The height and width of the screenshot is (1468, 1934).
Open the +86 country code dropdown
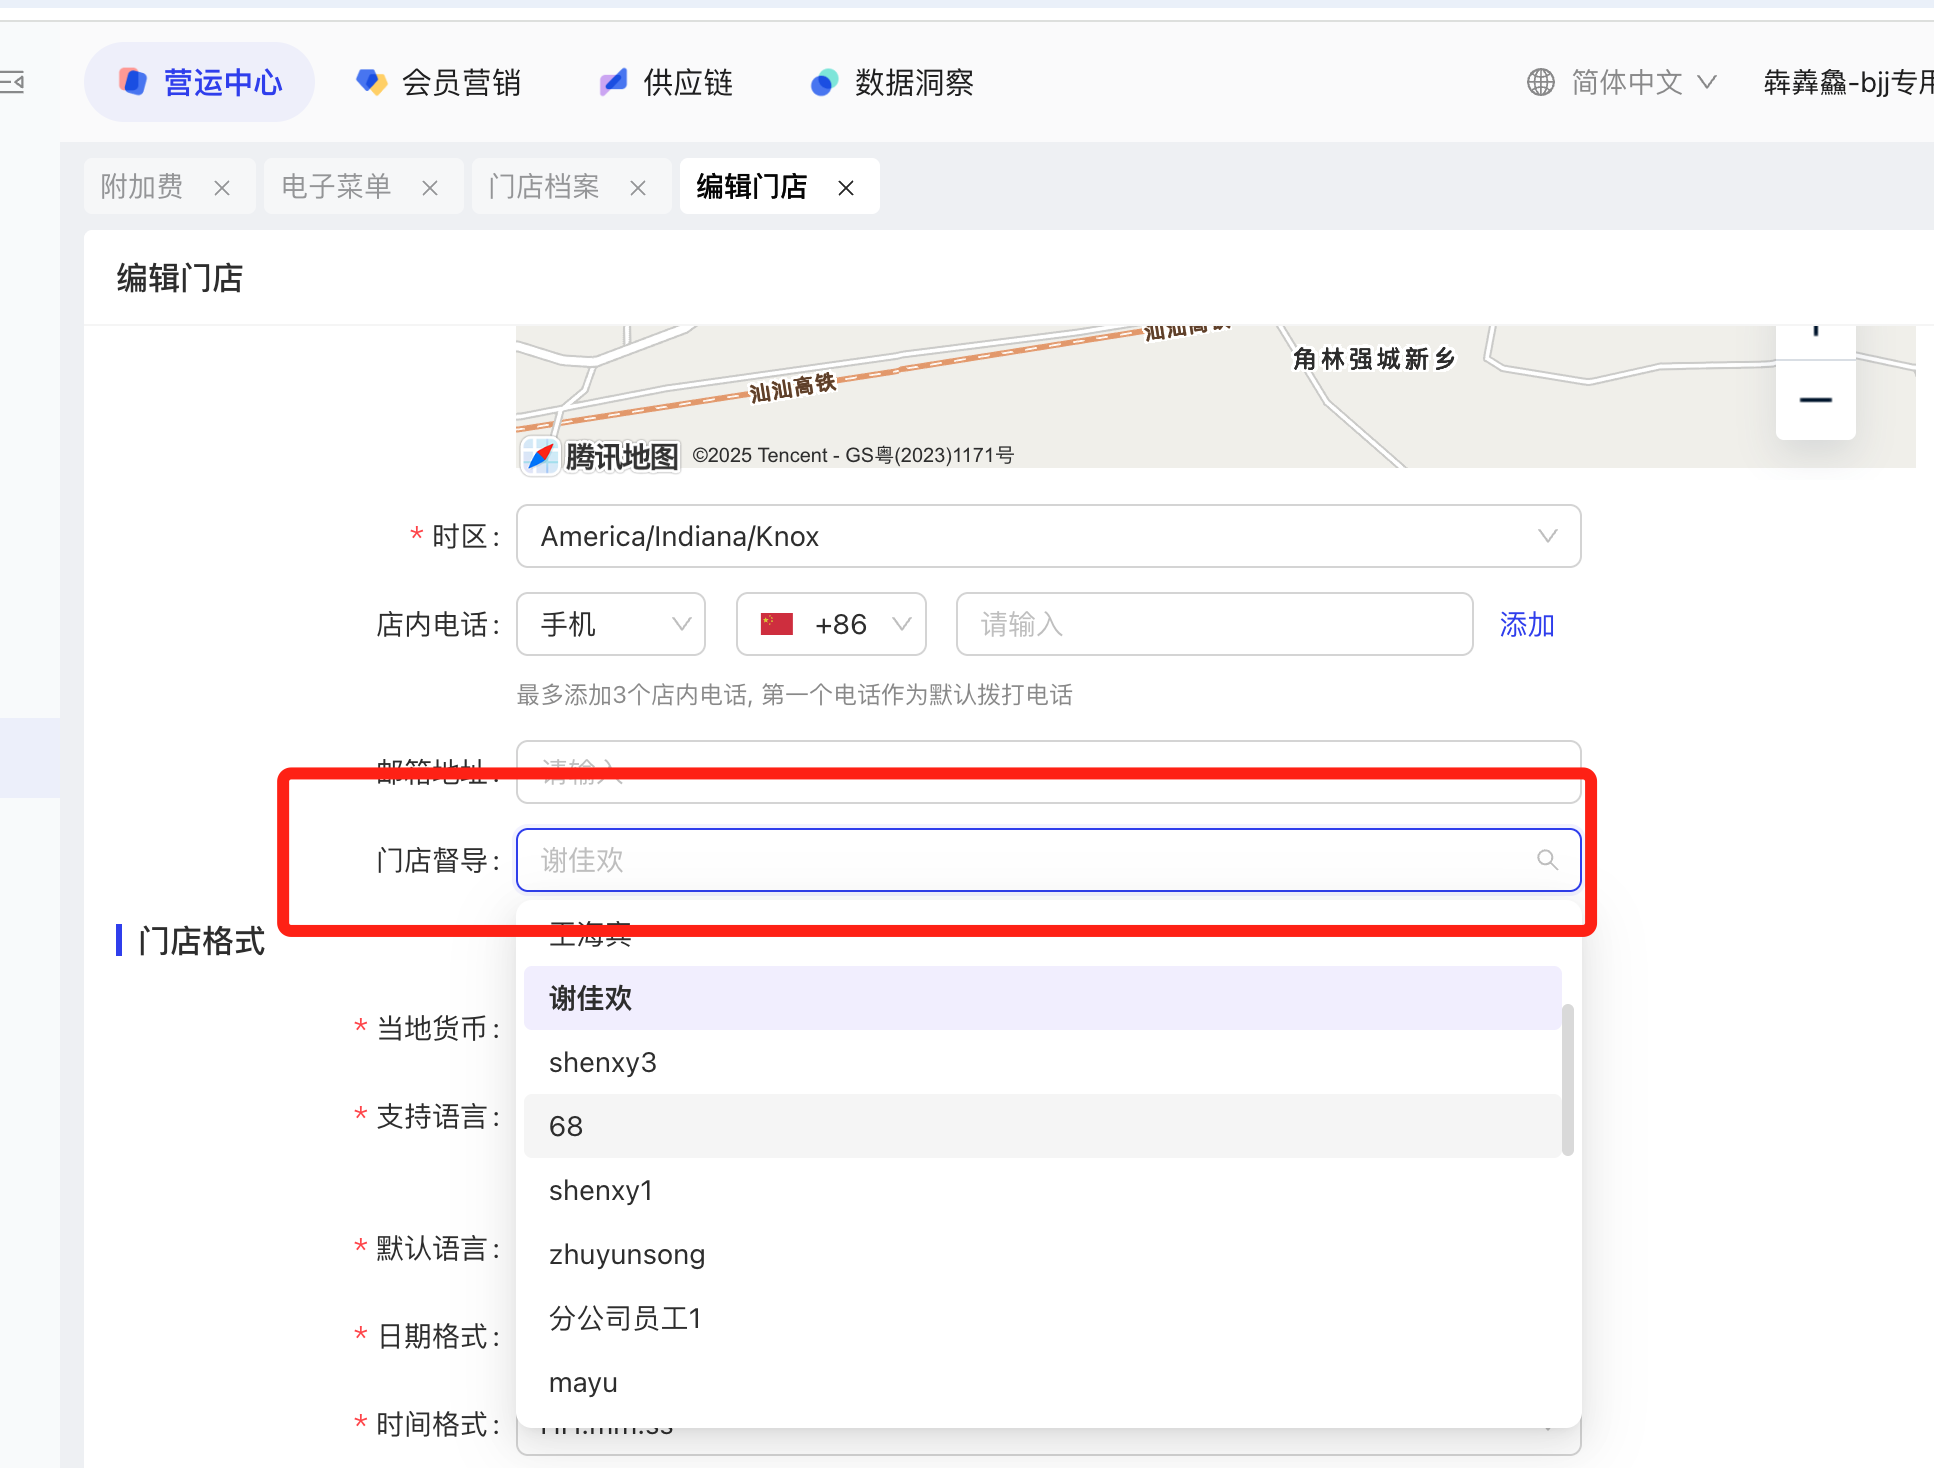(x=831, y=624)
